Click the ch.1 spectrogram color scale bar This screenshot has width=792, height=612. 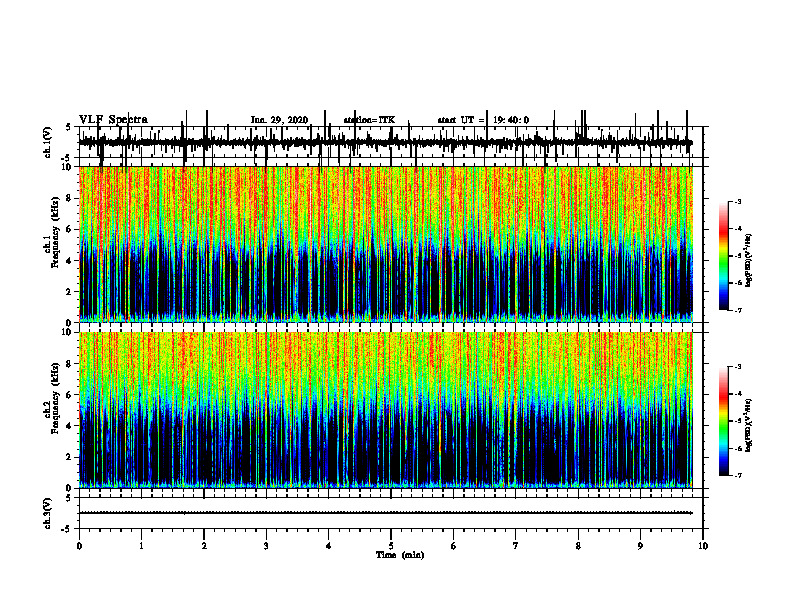tap(723, 256)
